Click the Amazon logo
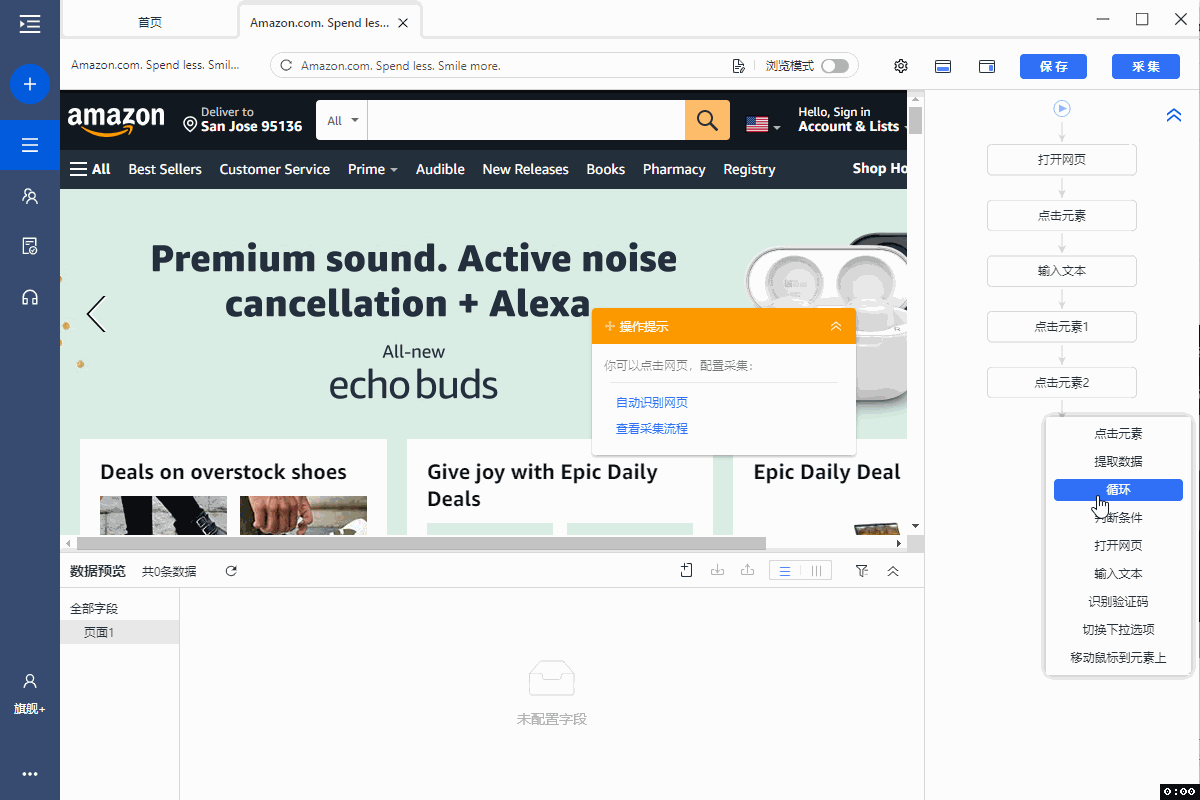This screenshot has width=1200, height=800. pyautogui.click(x=116, y=121)
